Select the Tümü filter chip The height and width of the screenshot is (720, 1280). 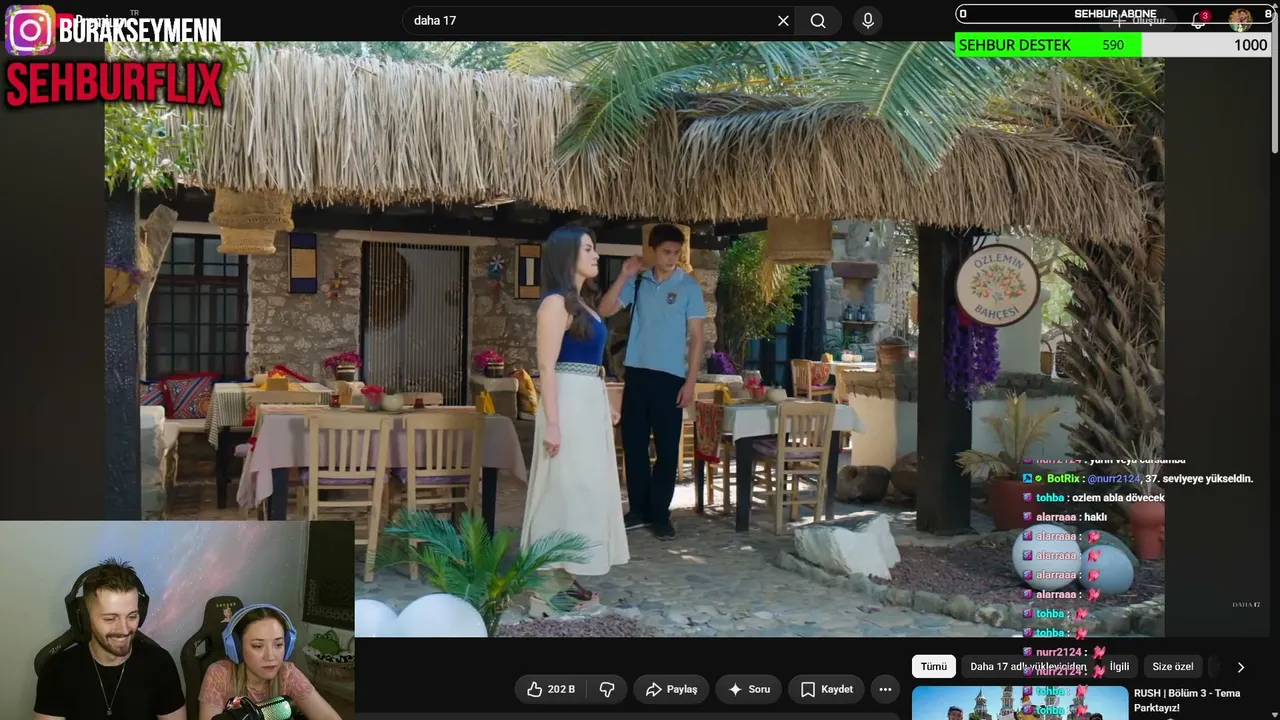coord(933,667)
